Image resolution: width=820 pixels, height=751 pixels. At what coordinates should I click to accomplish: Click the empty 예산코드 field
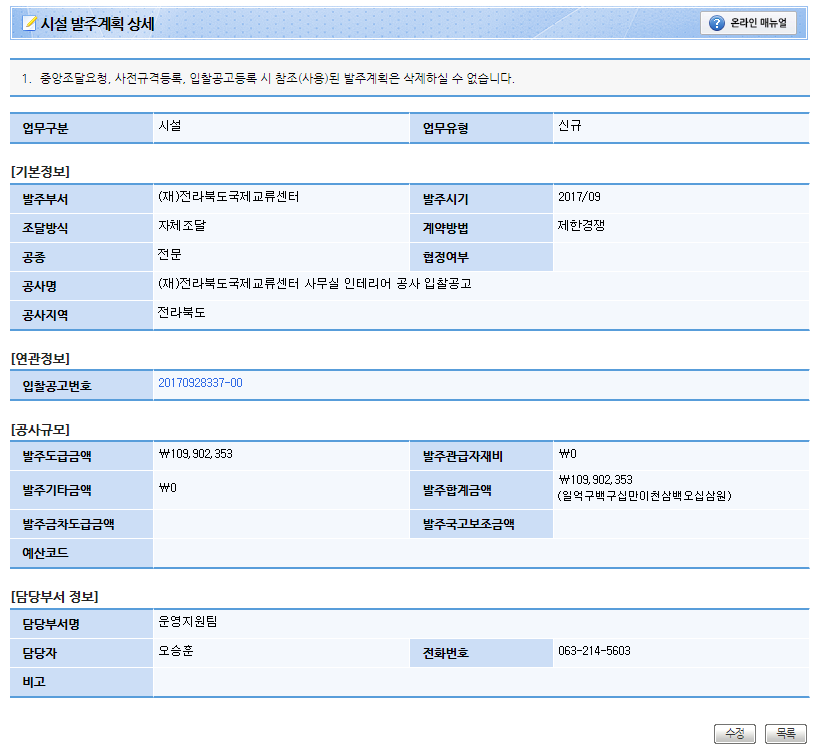480,553
